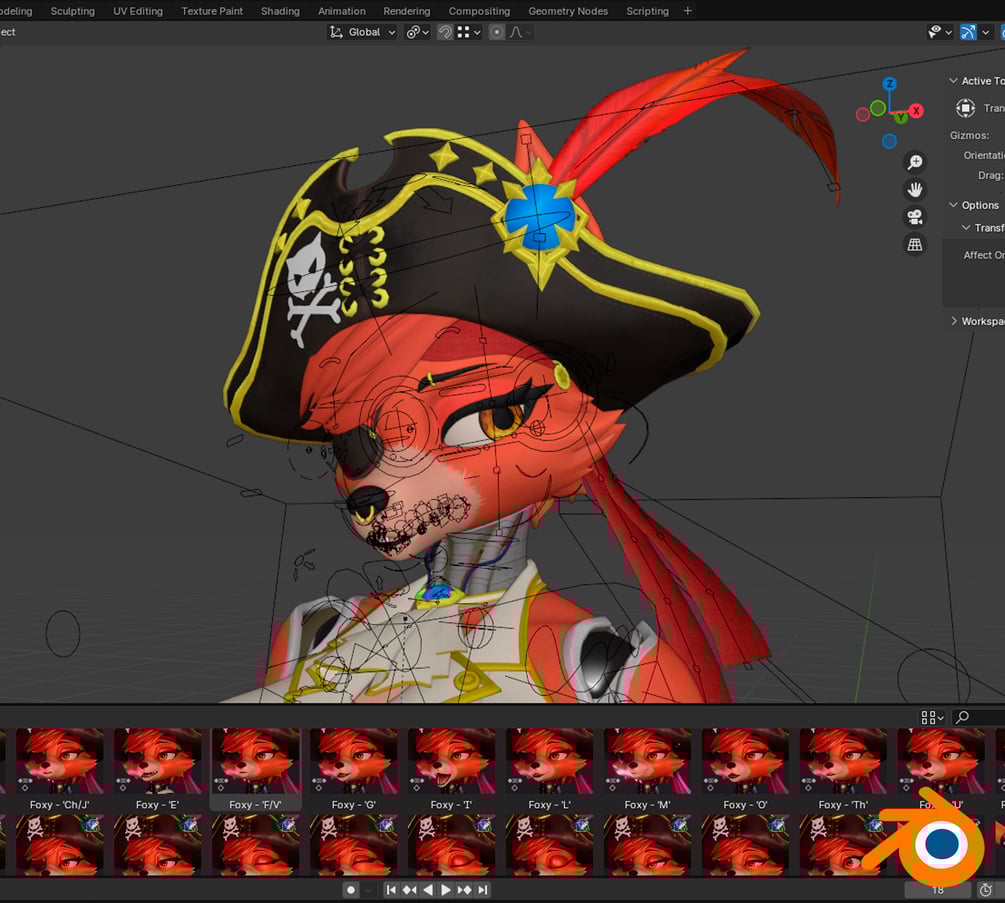Jump to previous keyframe

pyautogui.click(x=409, y=890)
